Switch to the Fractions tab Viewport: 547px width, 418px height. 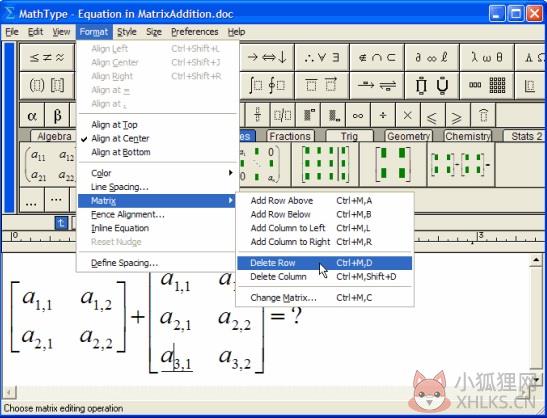click(x=290, y=136)
